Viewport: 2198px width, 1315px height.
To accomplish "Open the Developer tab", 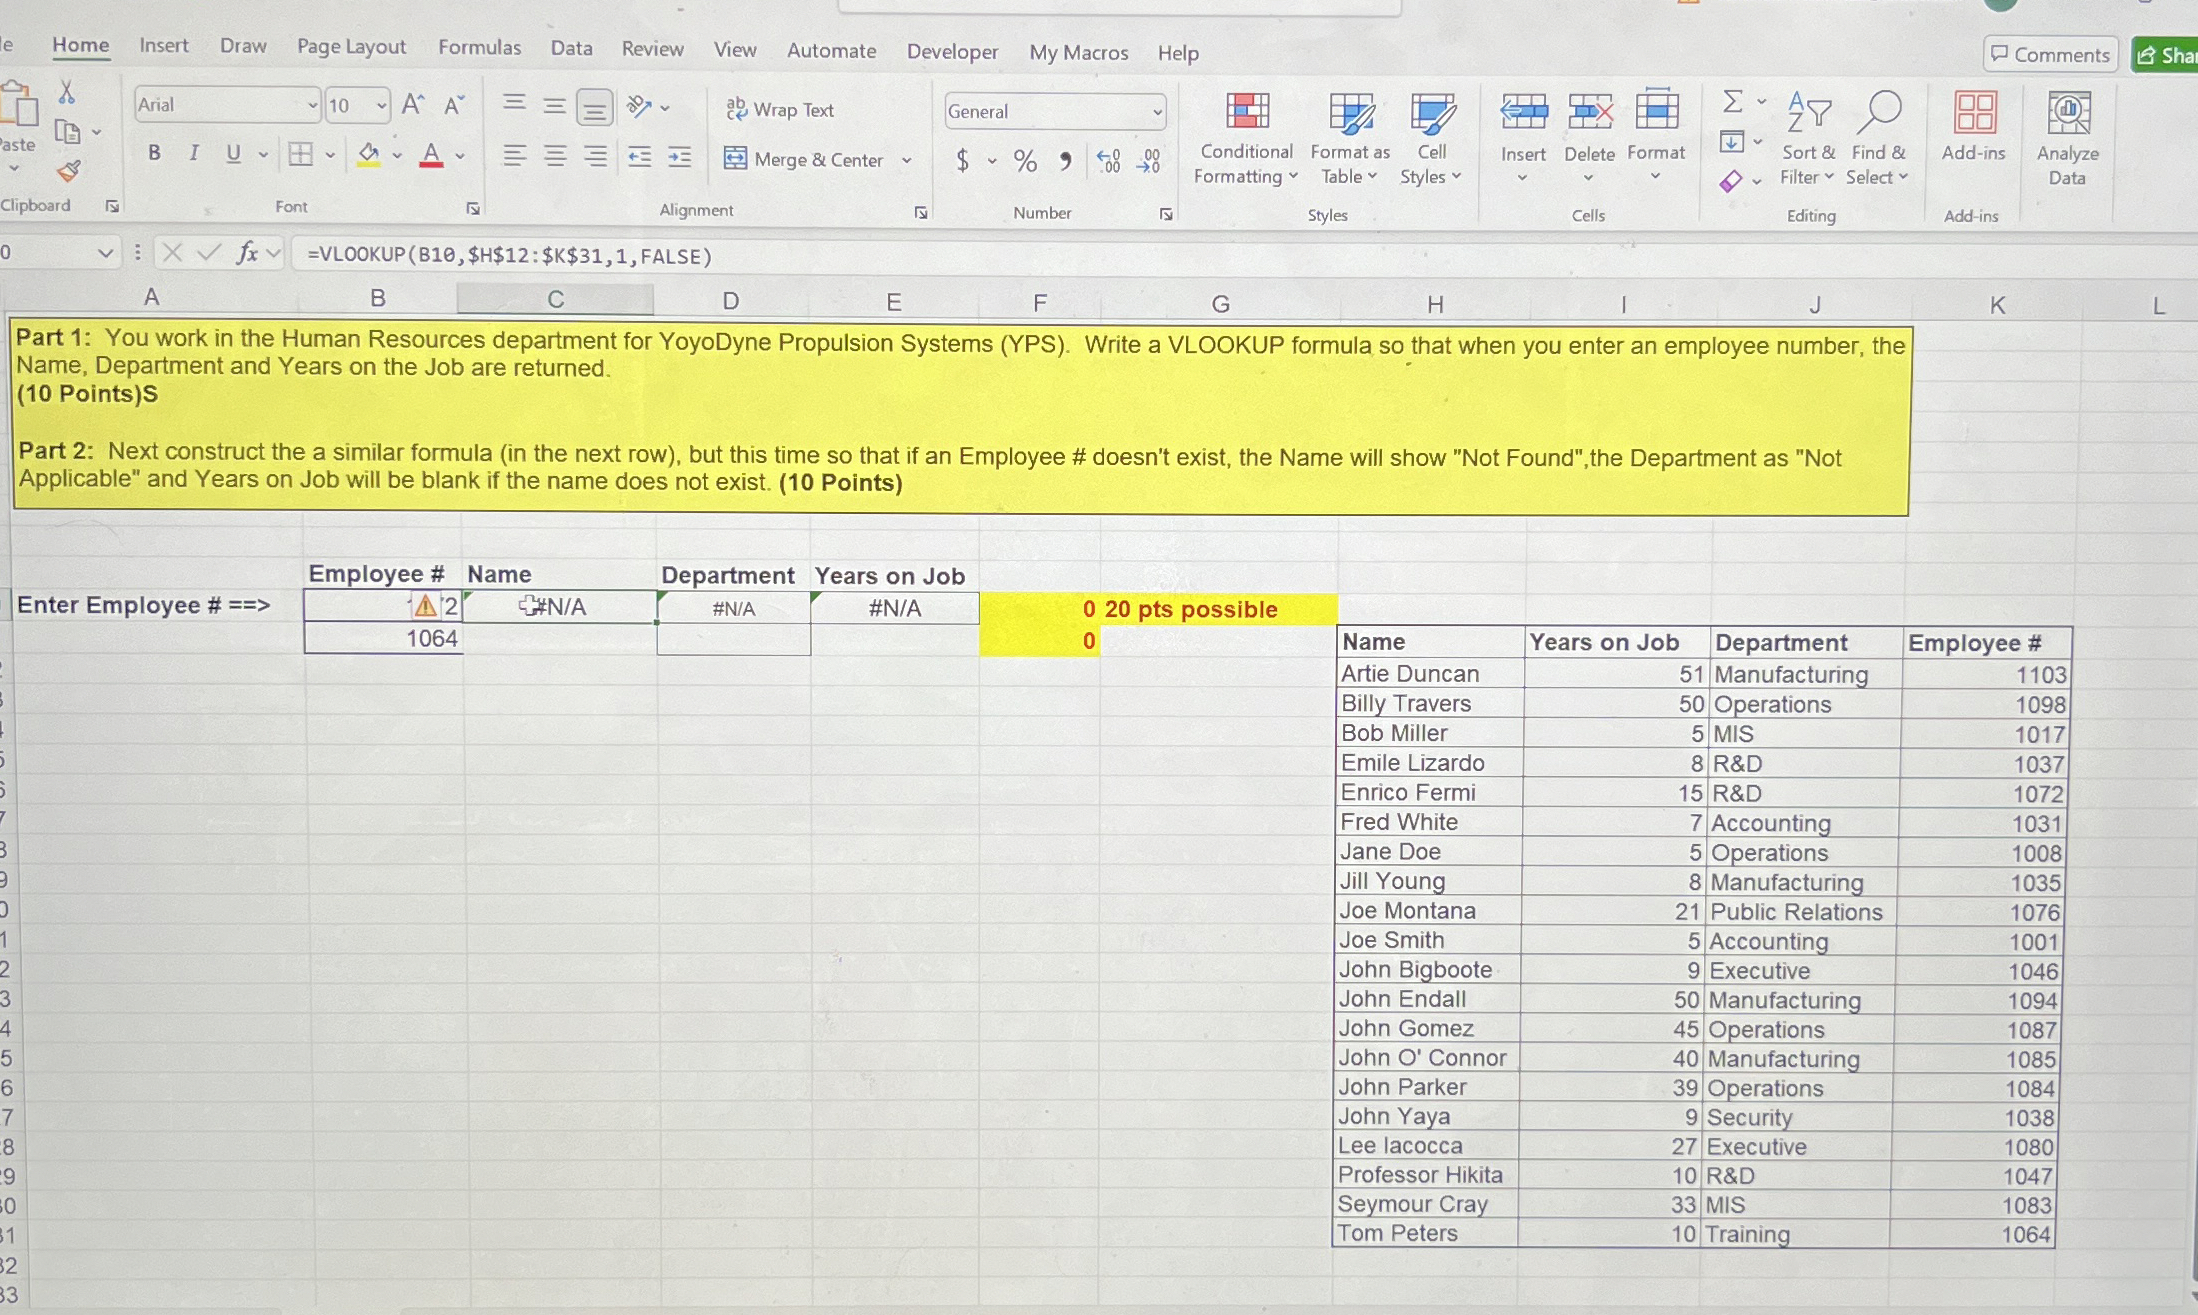I will point(952,51).
